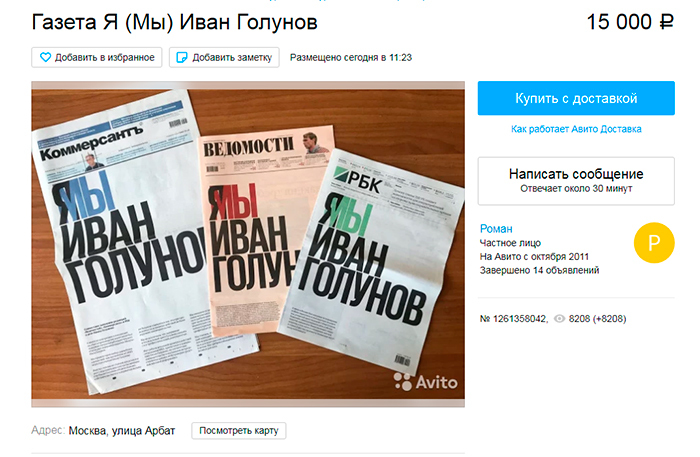The image size is (700, 457).
Task: Add listing to favorites with Добавить в избранное
Action: pos(96,58)
